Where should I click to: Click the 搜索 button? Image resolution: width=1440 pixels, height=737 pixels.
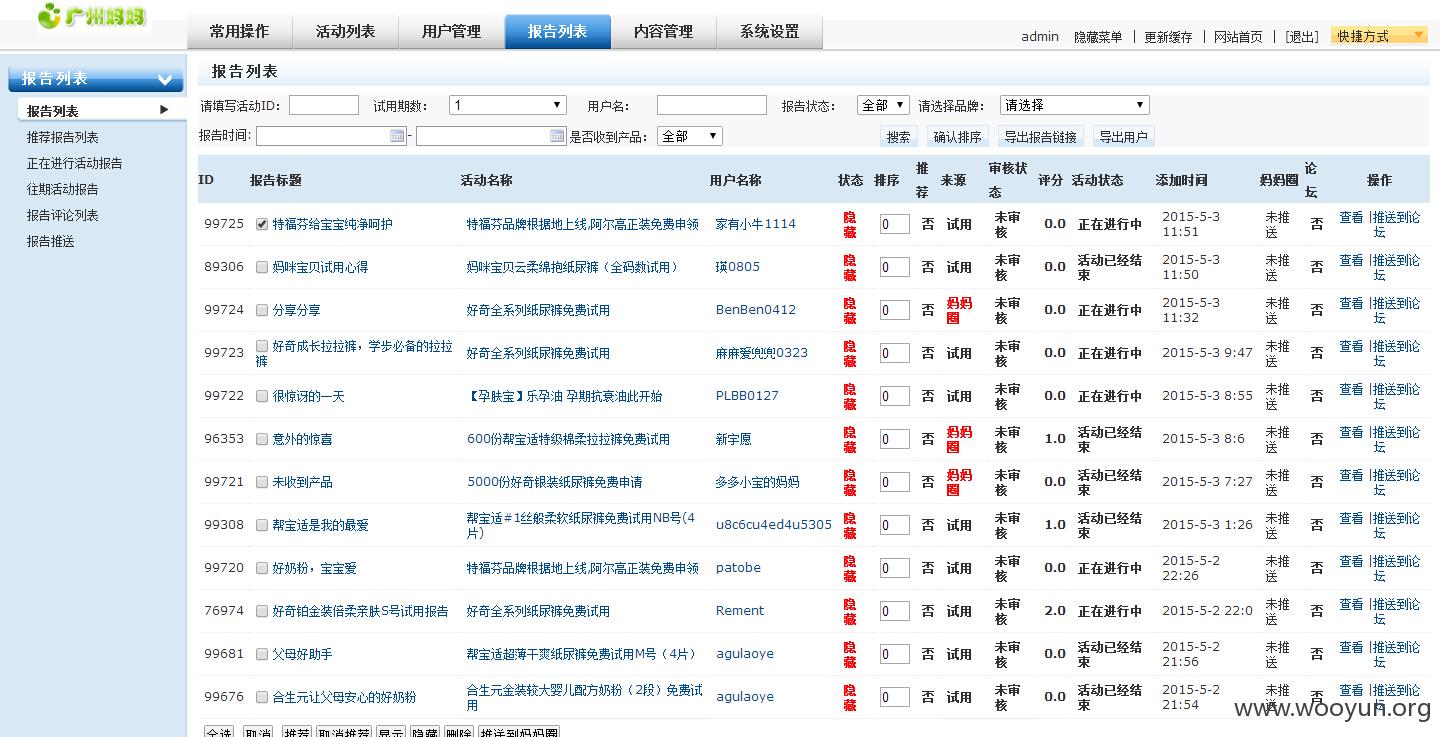click(x=899, y=137)
